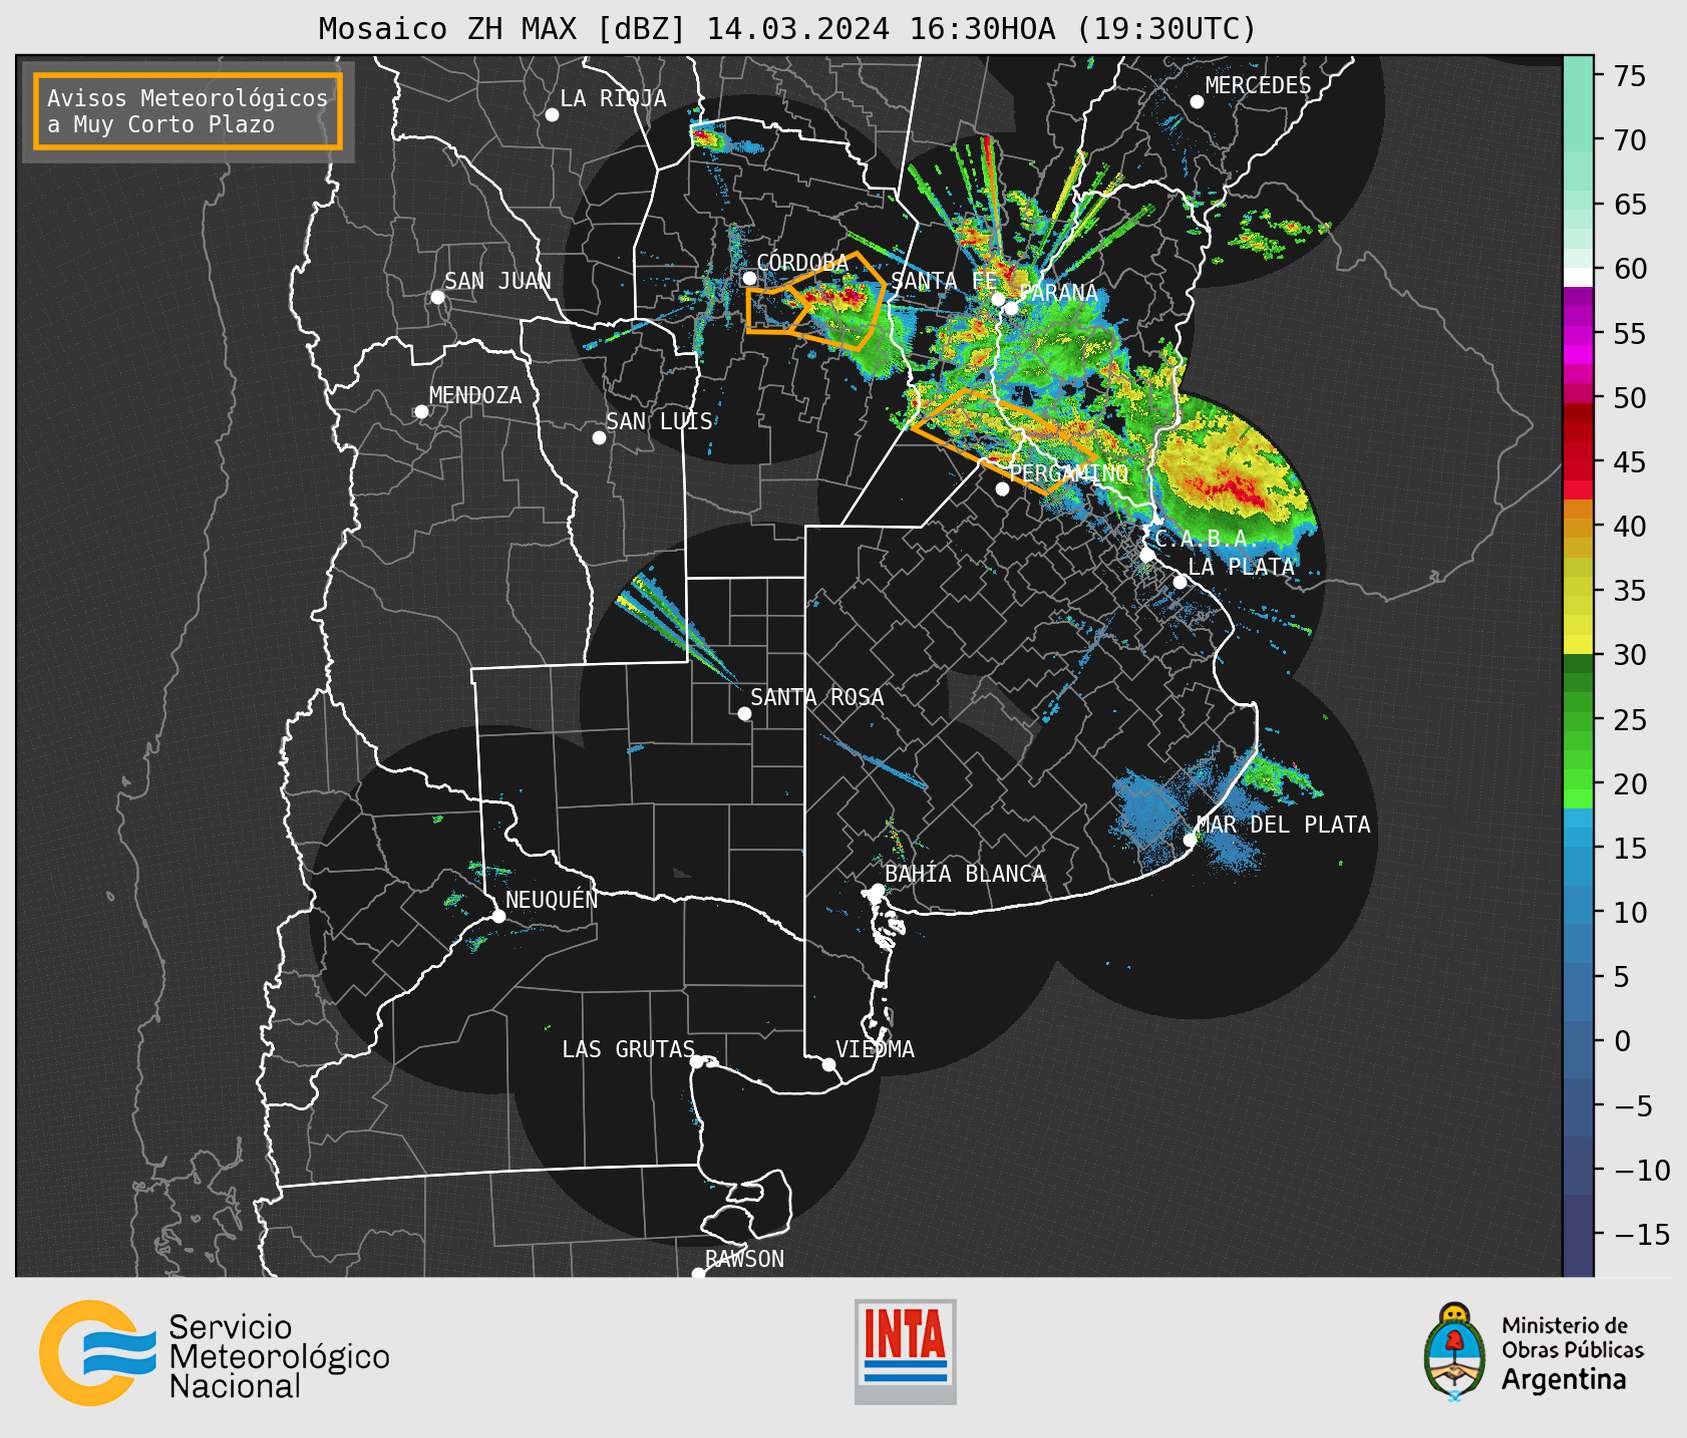
Task: Click the MERCEDES label text
Action: [1258, 86]
